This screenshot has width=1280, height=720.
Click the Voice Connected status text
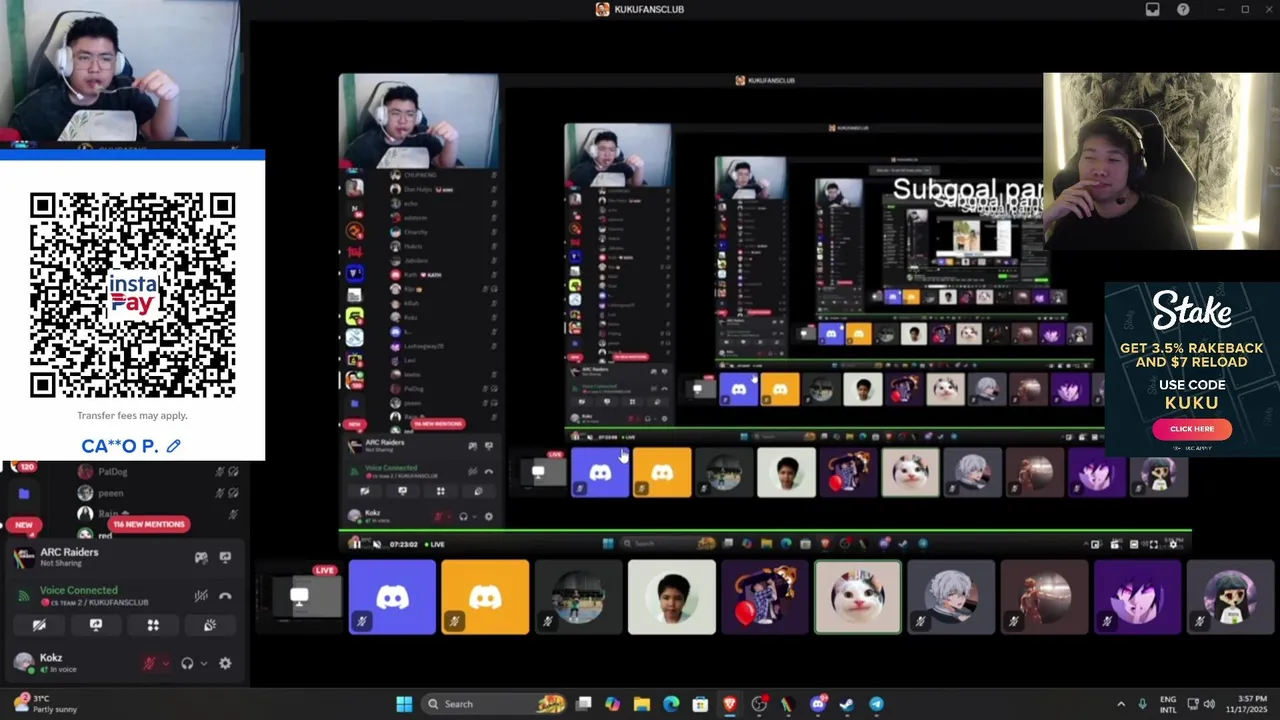point(78,590)
